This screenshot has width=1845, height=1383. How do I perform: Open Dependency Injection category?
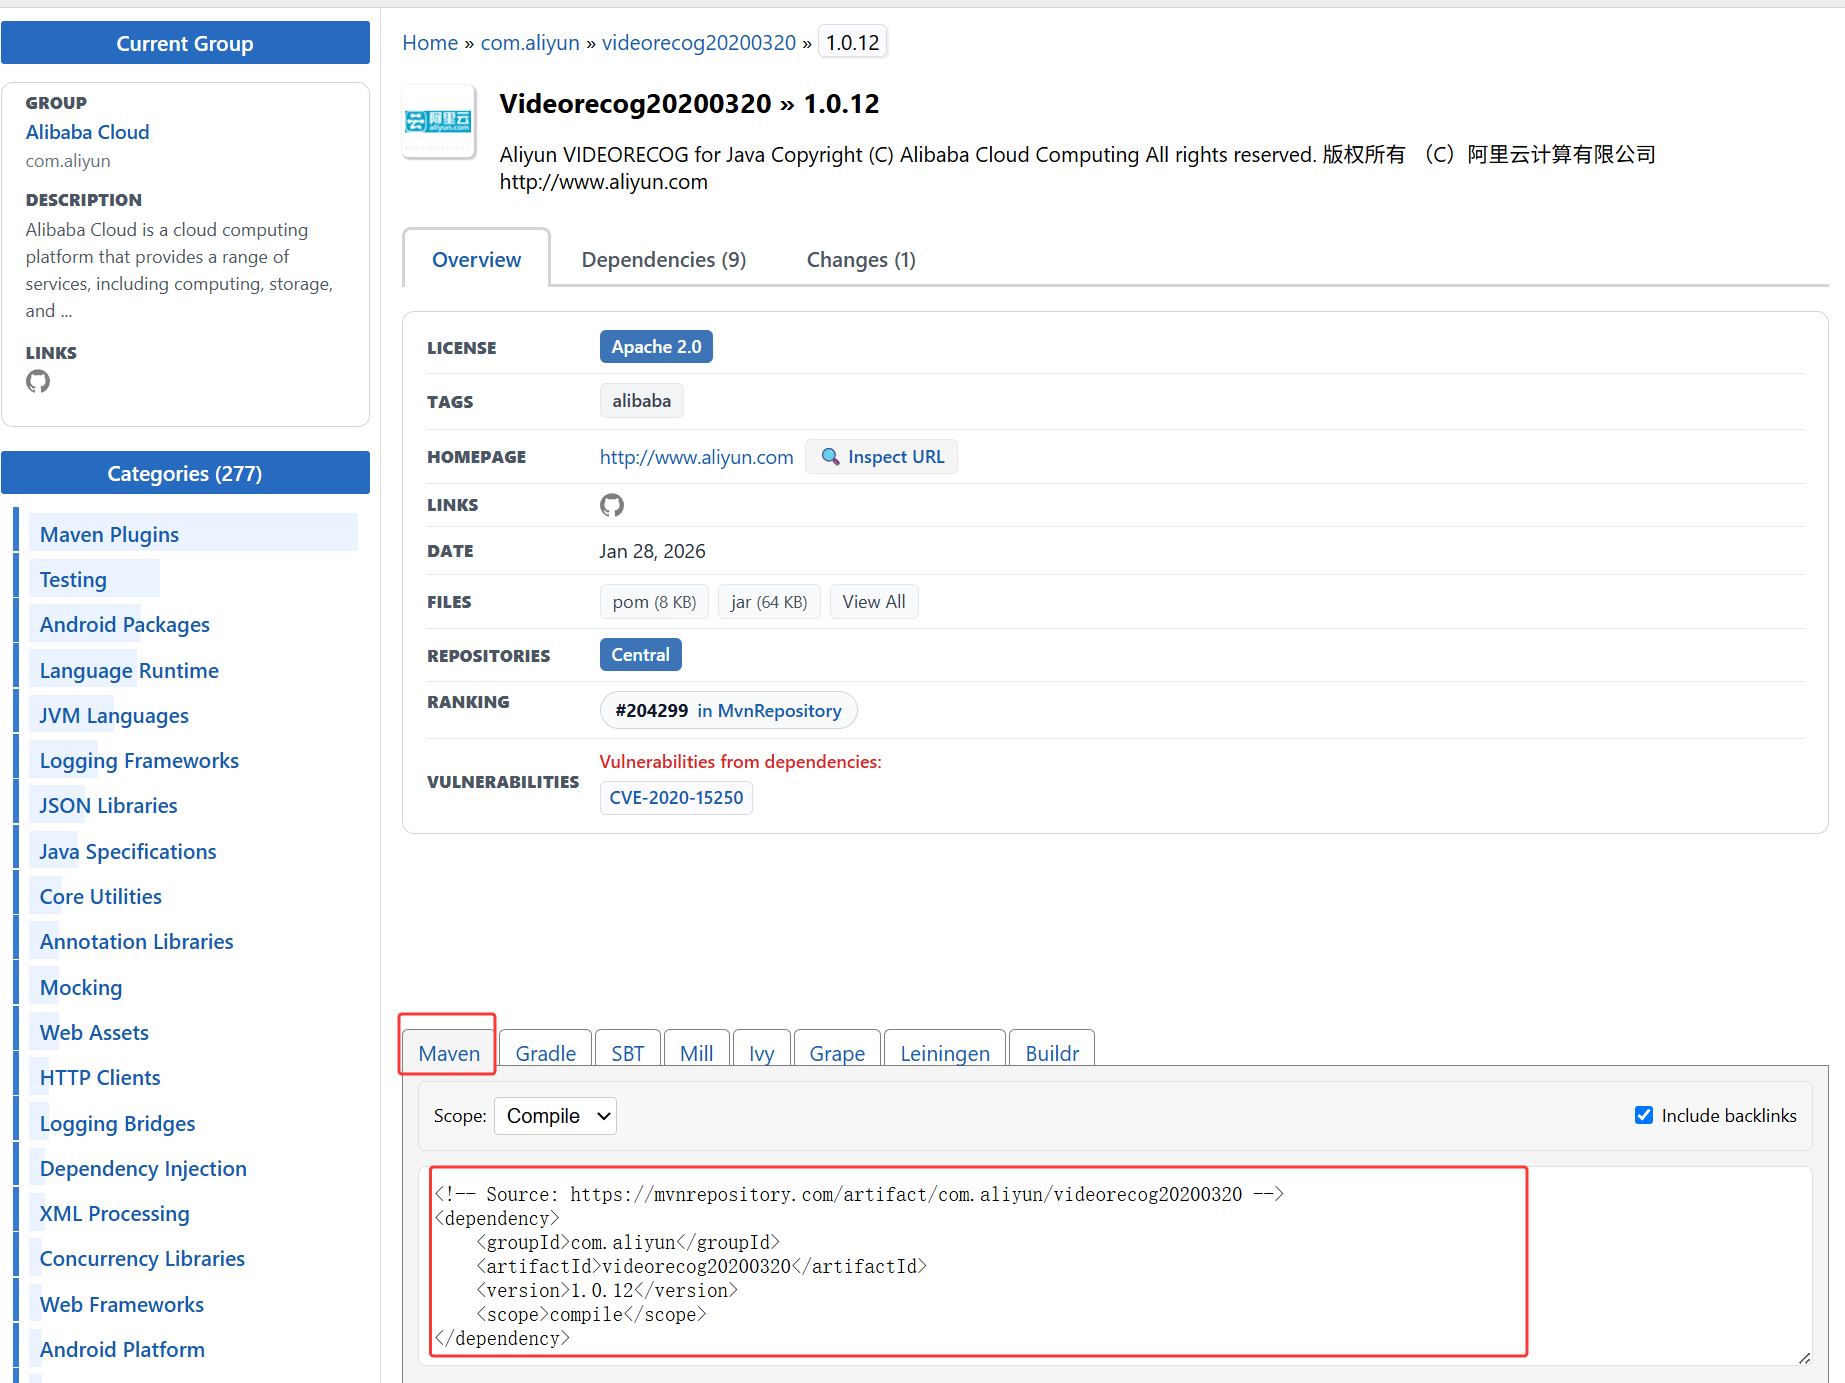[x=143, y=1169]
